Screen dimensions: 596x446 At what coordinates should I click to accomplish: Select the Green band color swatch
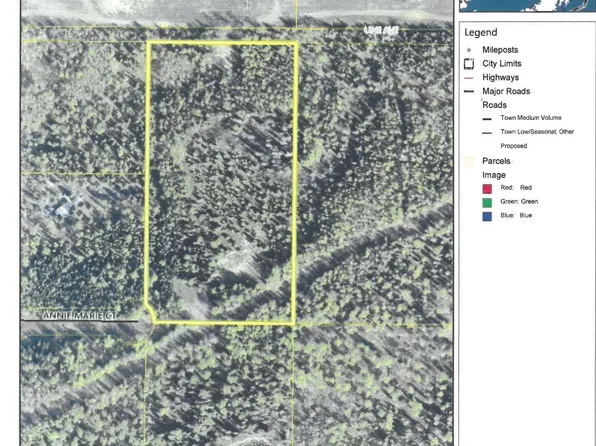point(487,202)
